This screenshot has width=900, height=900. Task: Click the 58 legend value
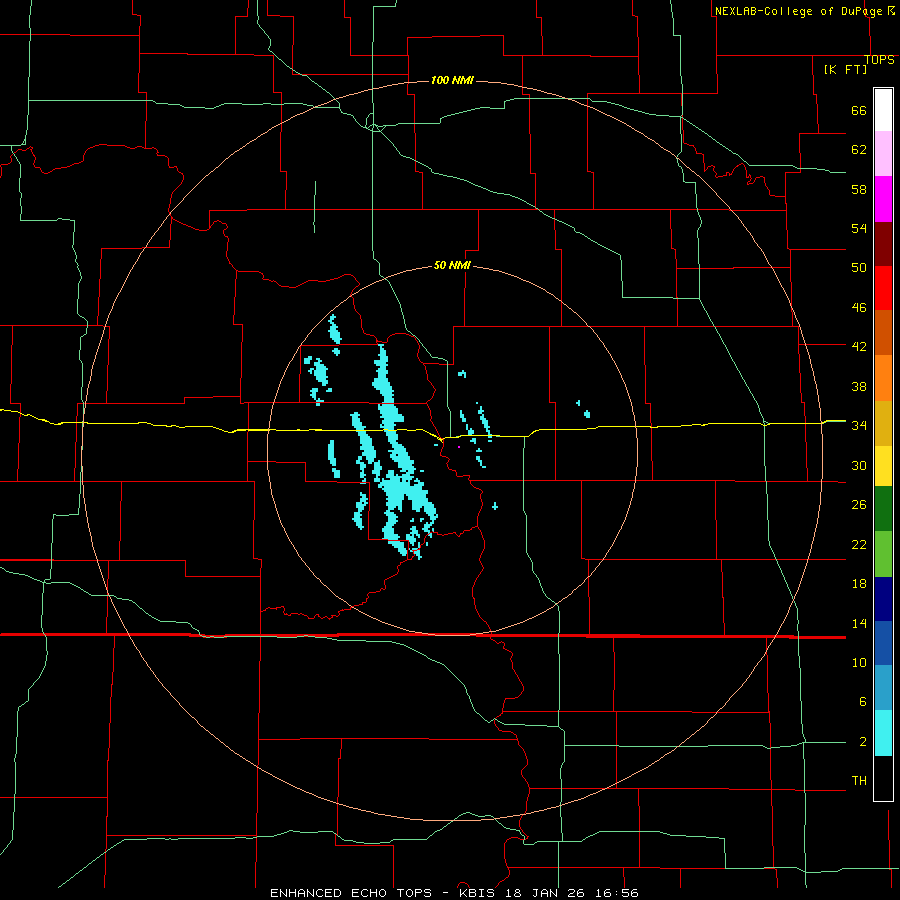pyautogui.click(x=859, y=189)
